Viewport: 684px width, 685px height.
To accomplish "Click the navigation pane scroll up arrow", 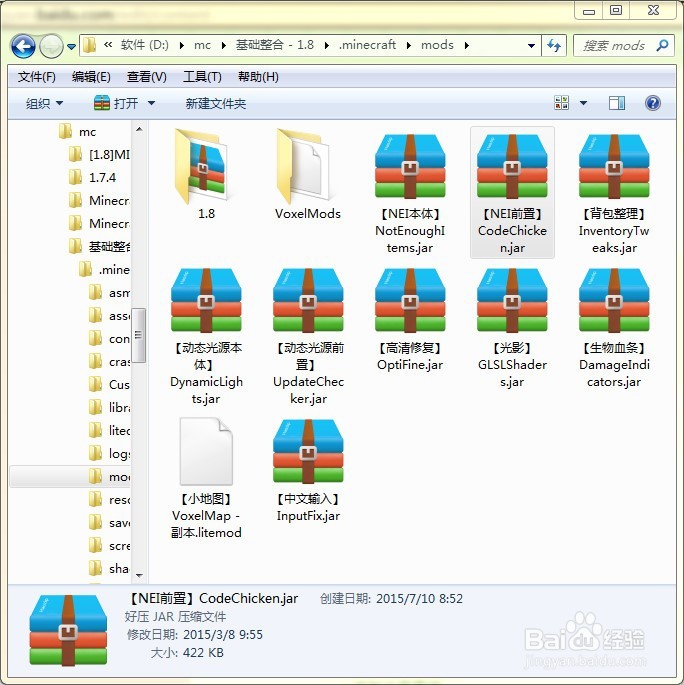I will click(x=139, y=129).
